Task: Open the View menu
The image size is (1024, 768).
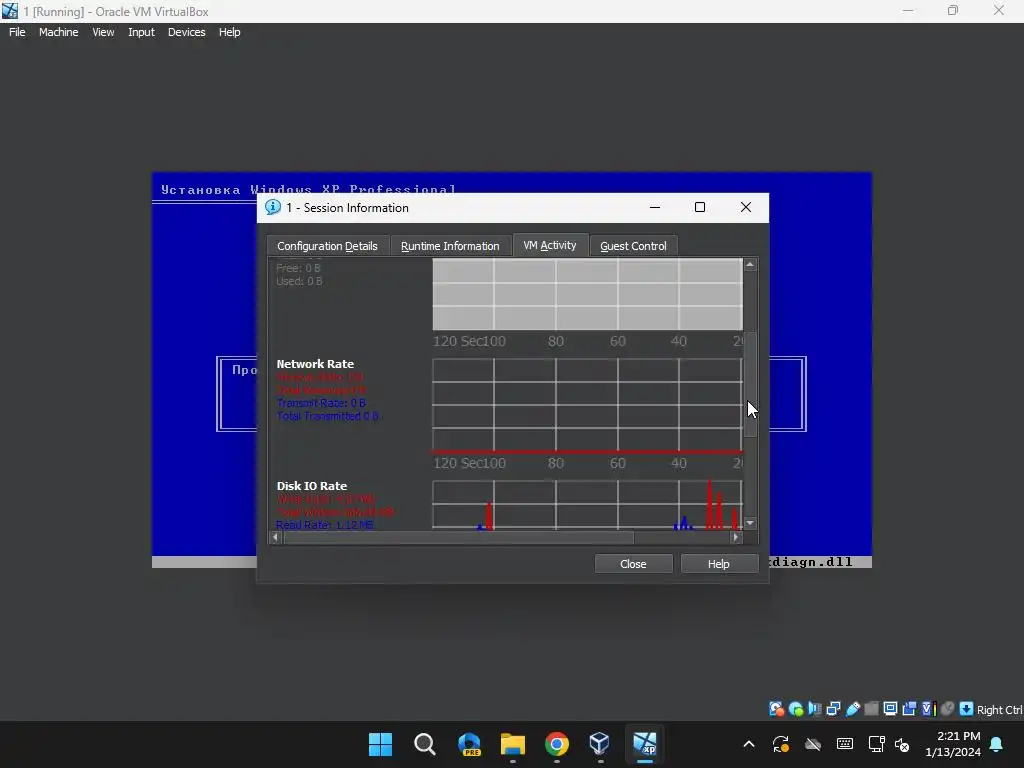Action: (x=103, y=32)
